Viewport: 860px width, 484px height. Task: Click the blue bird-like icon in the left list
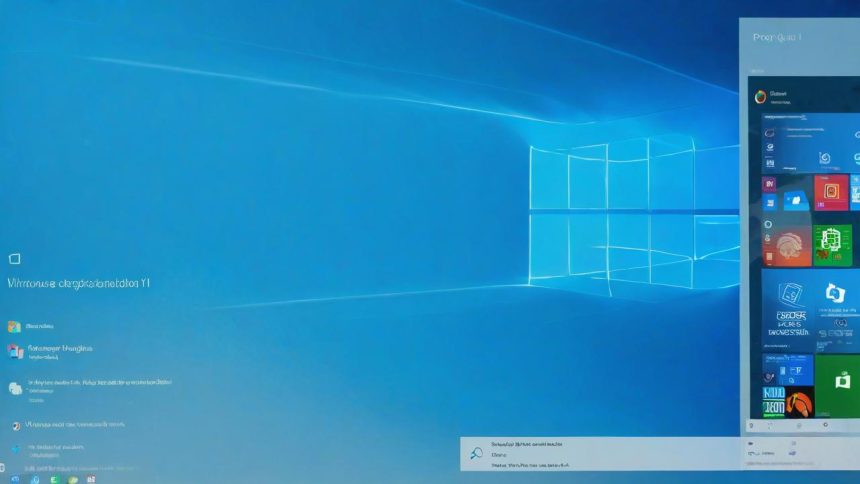click(16, 449)
